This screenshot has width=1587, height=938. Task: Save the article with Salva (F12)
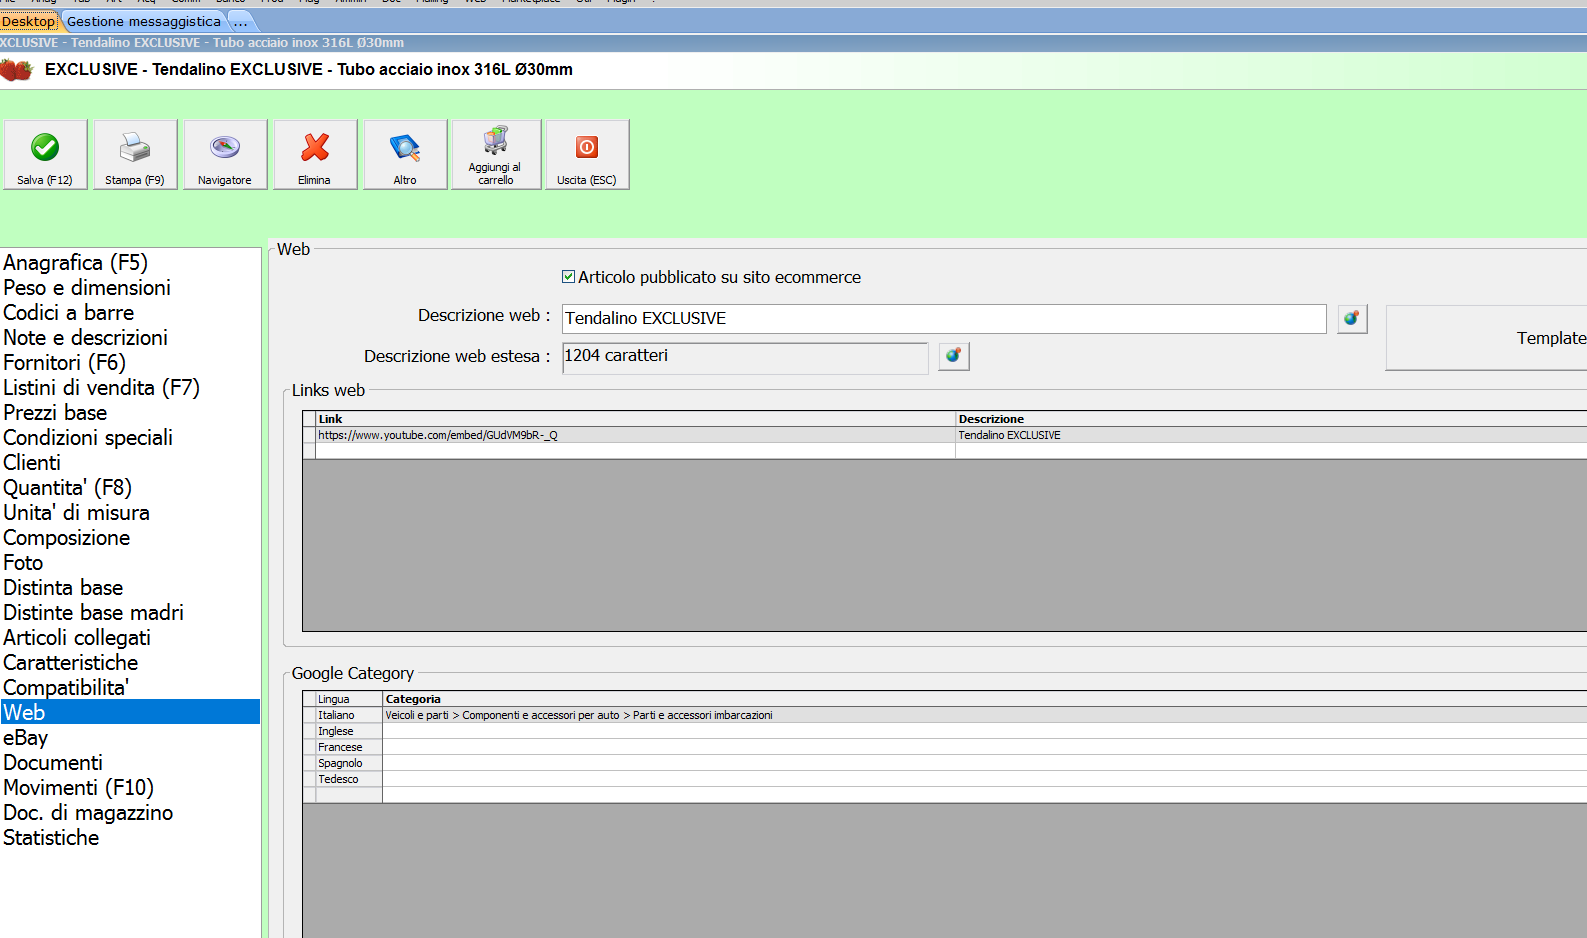click(46, 155)
